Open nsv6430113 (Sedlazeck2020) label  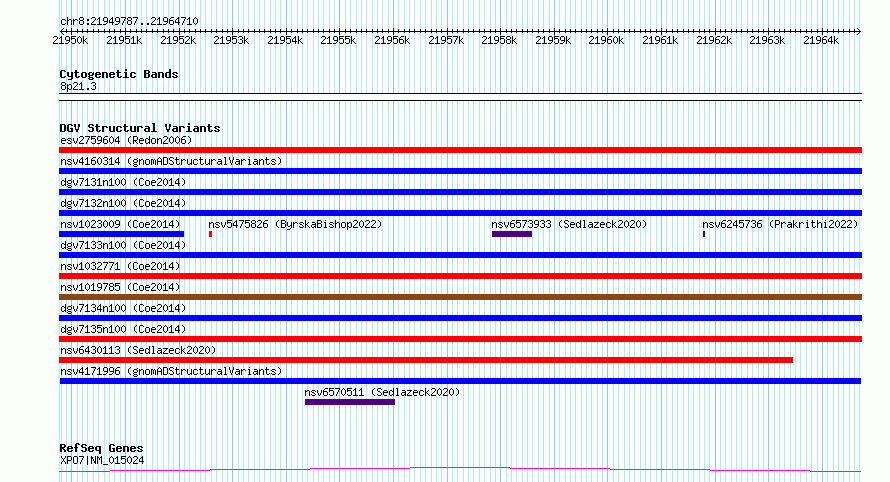click(x=138, y=350)
